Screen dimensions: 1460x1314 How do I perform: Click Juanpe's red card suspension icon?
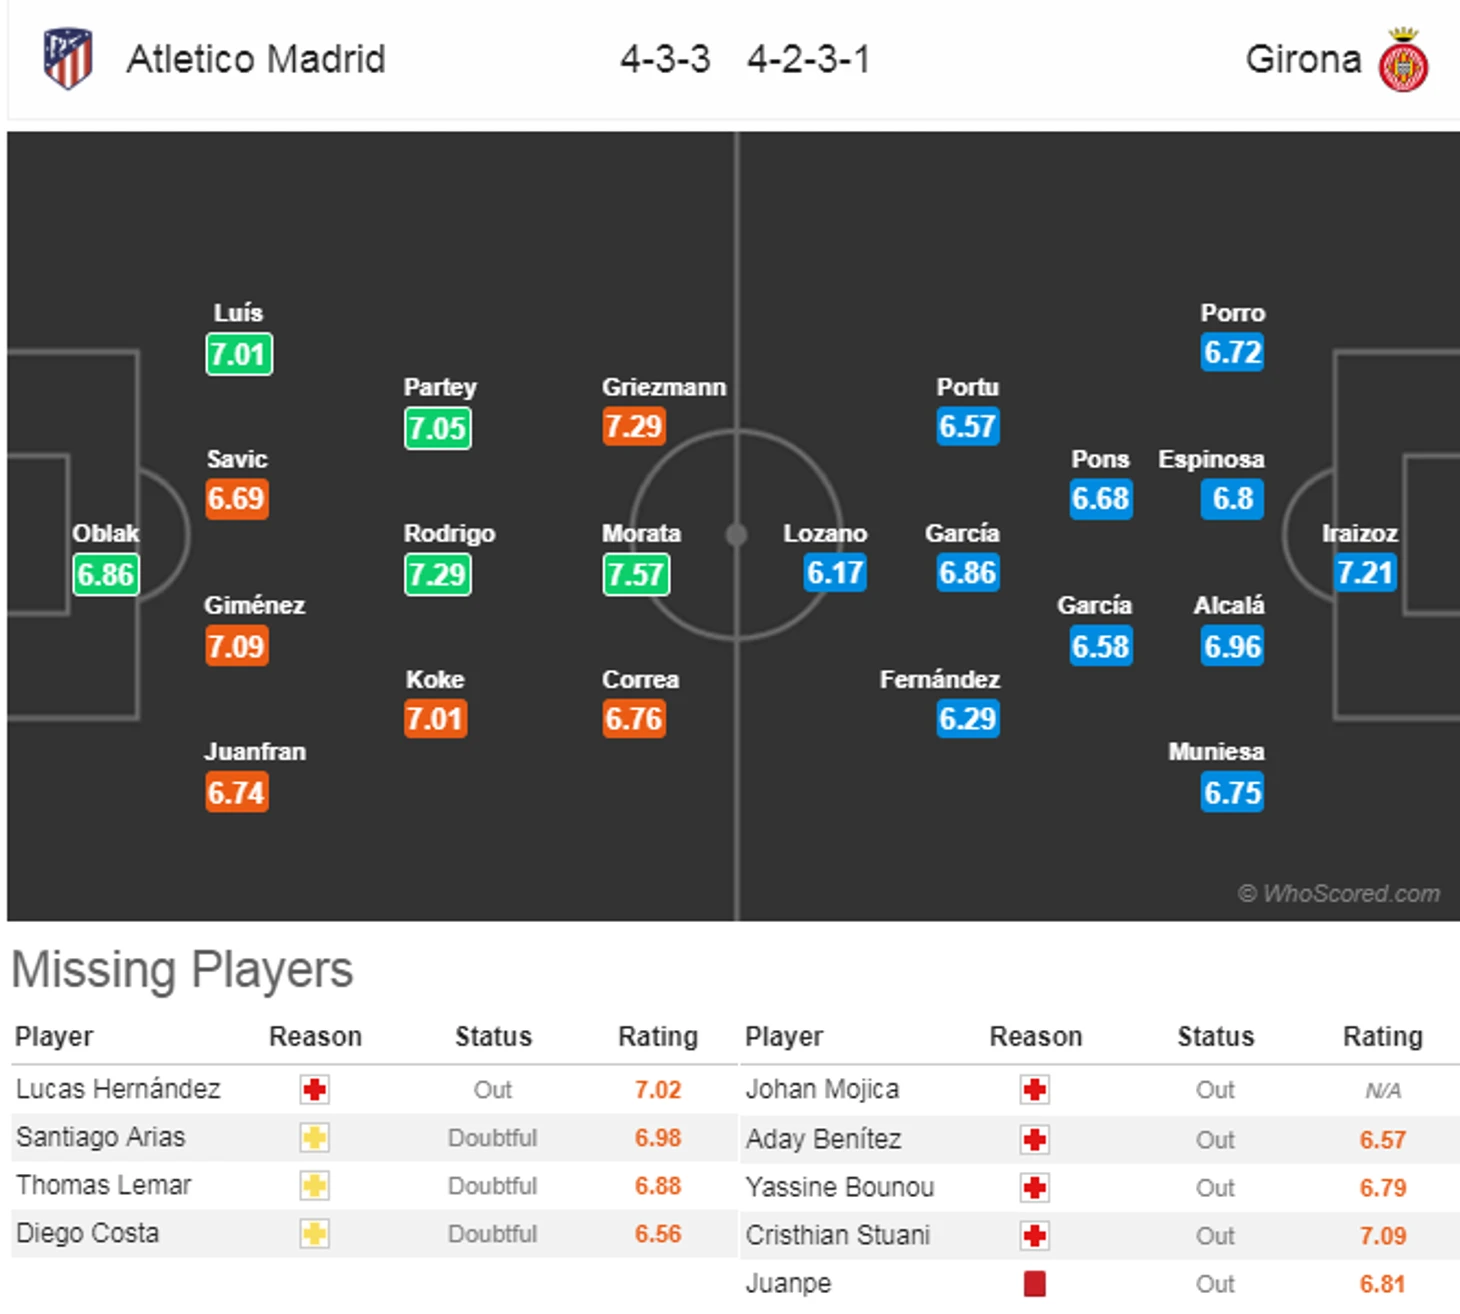(1035, 1283)
